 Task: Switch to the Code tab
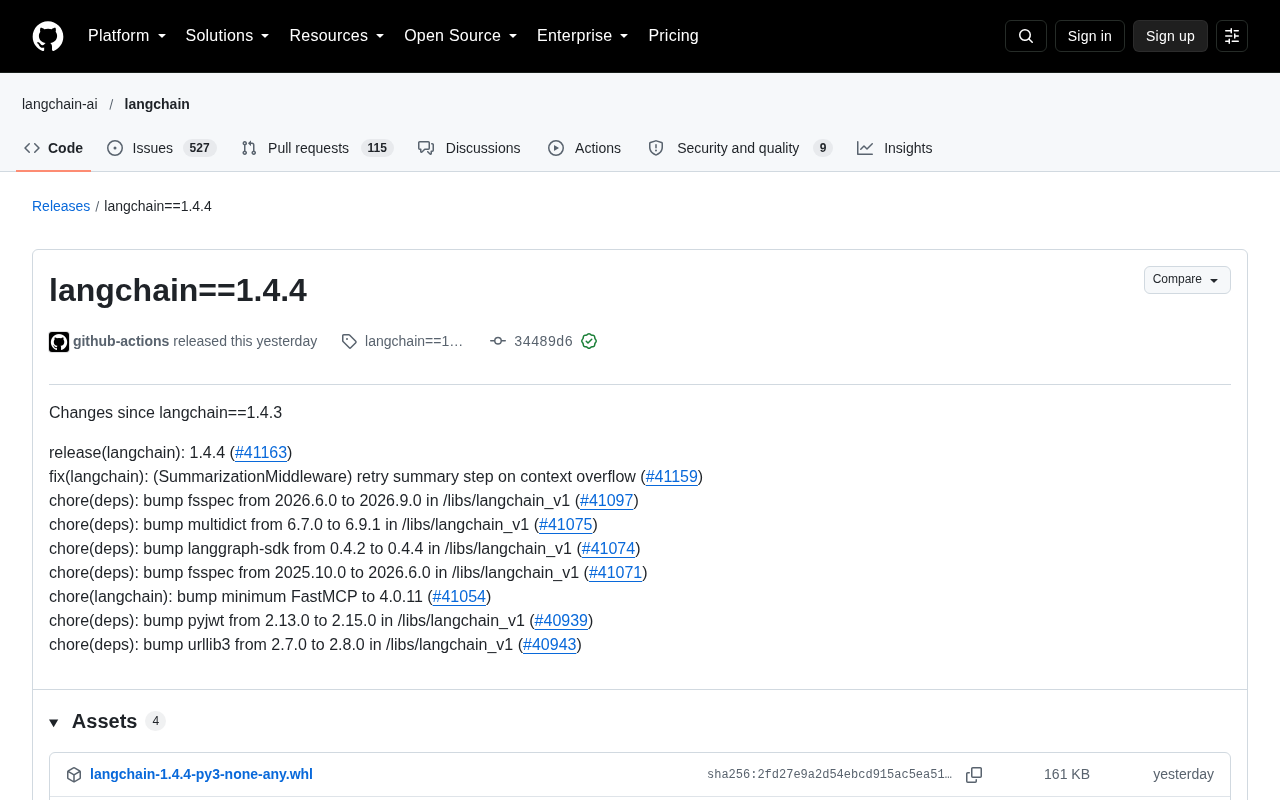click(x=54, y=148)
